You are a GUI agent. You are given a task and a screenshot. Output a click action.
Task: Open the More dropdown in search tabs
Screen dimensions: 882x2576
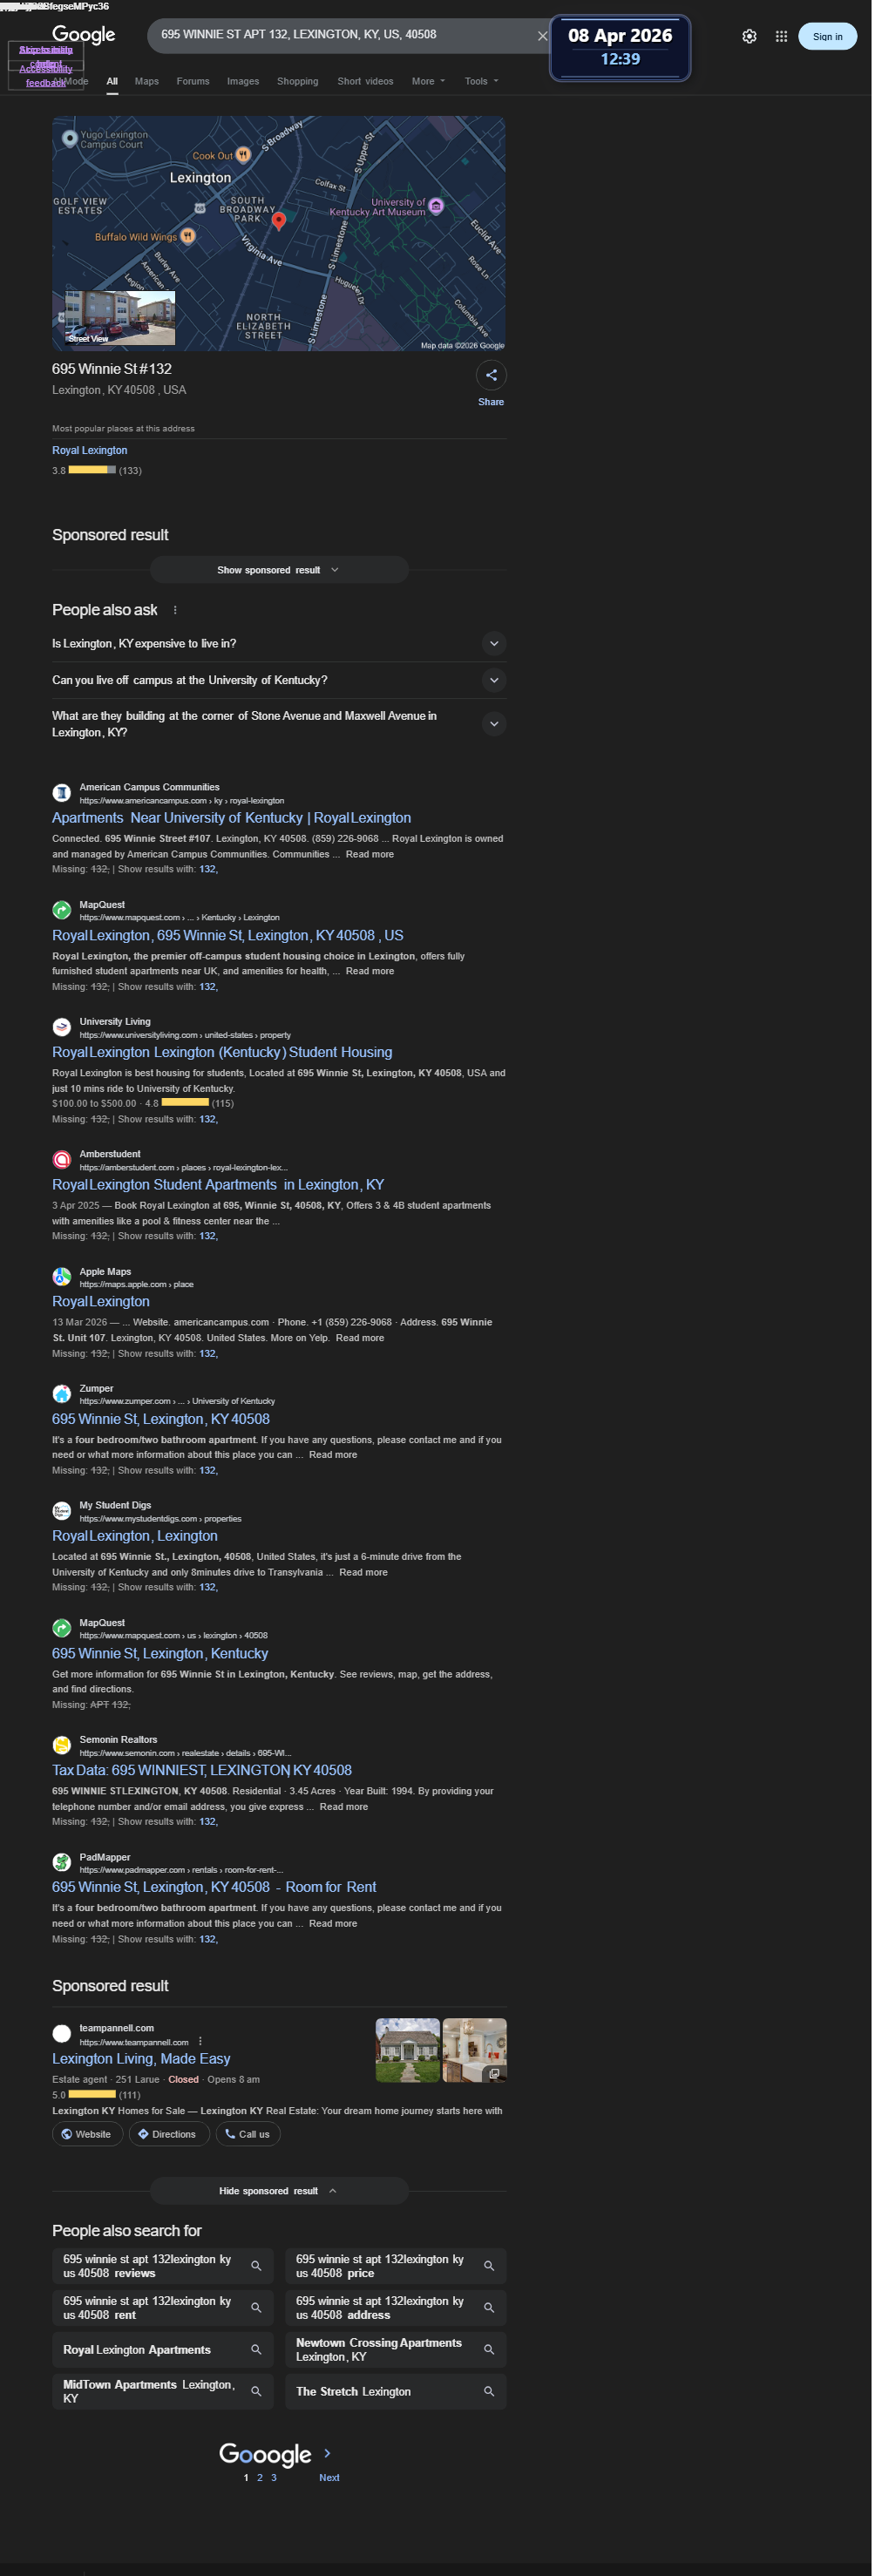click(x=428, y=81)
